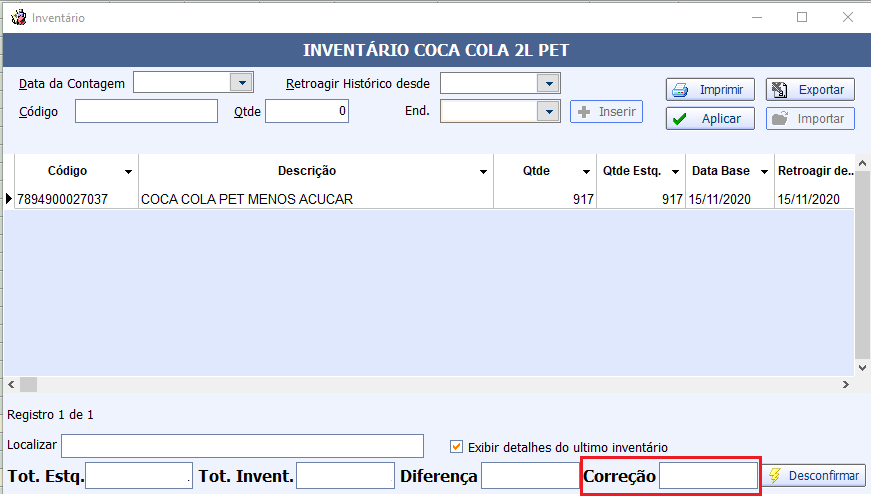Click the printer icon on Imprimir
This screenshot has height=496, width=873.
(680, 90)
